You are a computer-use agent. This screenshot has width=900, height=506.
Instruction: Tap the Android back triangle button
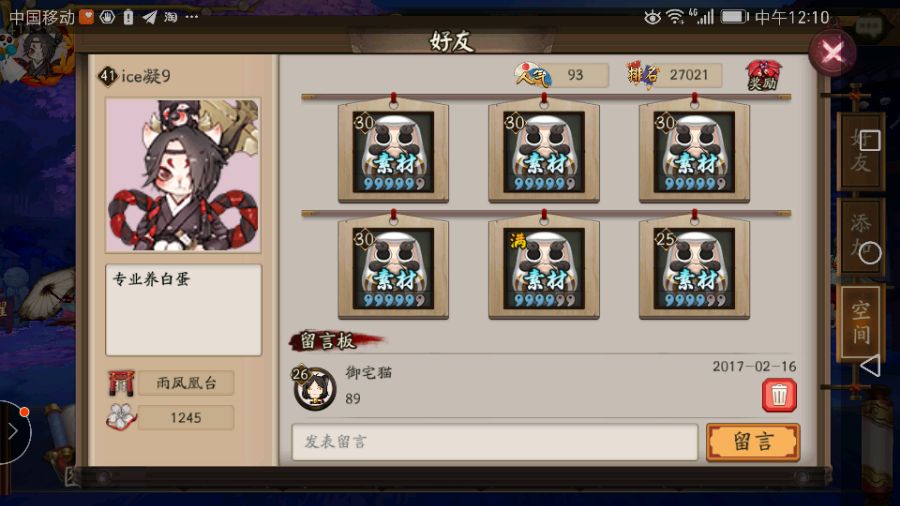tap(870, 365)
